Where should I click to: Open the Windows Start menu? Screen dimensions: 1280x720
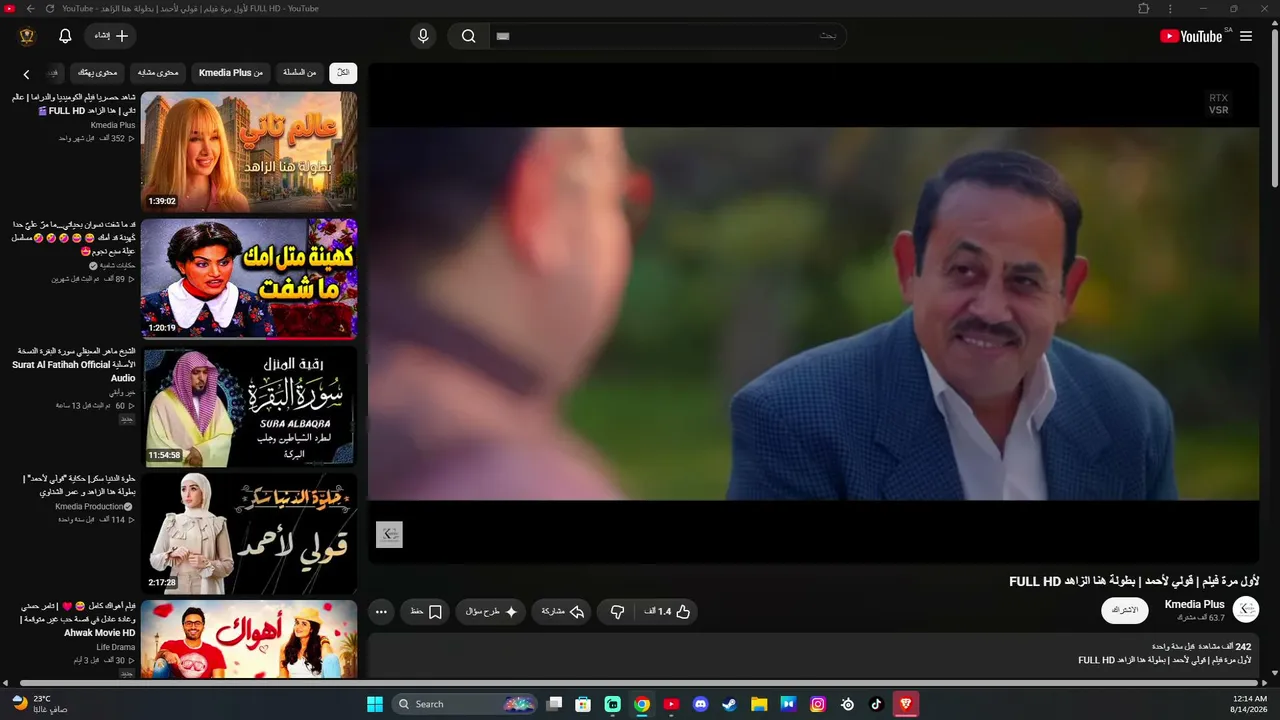point(375,704)
